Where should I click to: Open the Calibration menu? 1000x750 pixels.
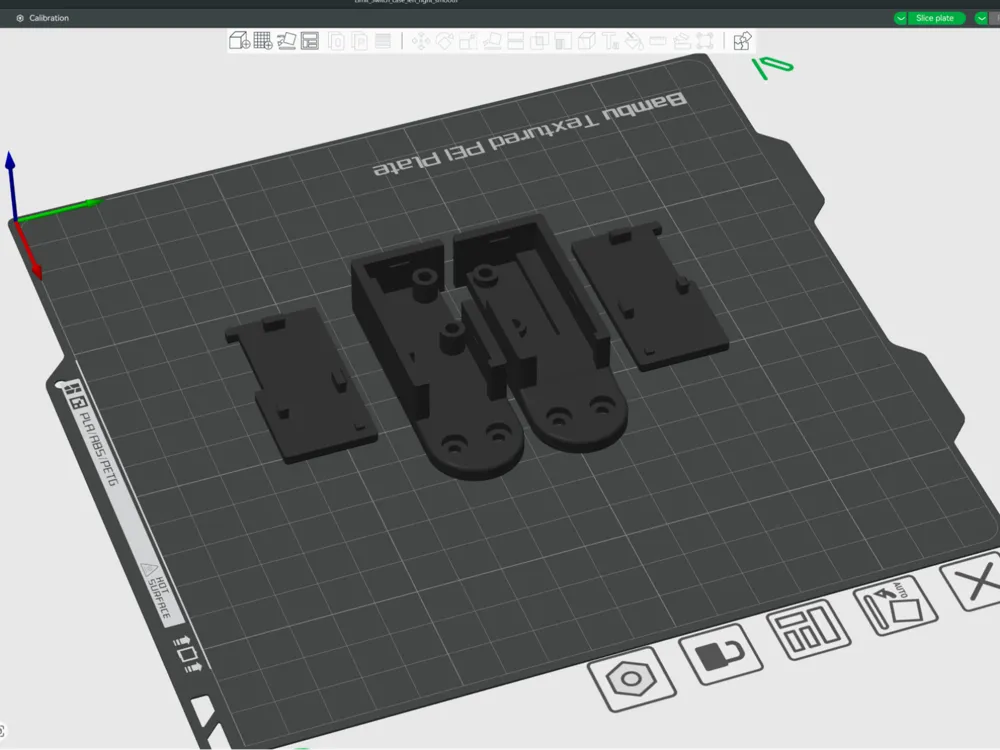(x=42, y=18)
